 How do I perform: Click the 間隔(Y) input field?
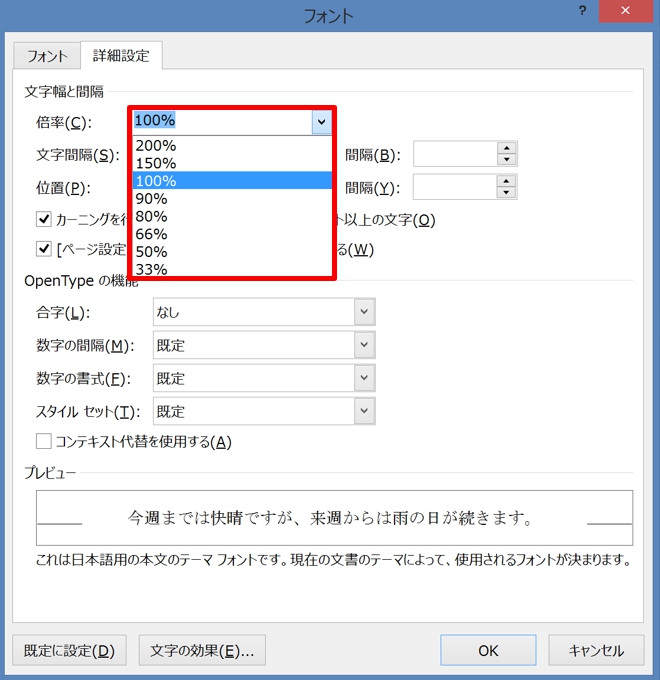454,186
